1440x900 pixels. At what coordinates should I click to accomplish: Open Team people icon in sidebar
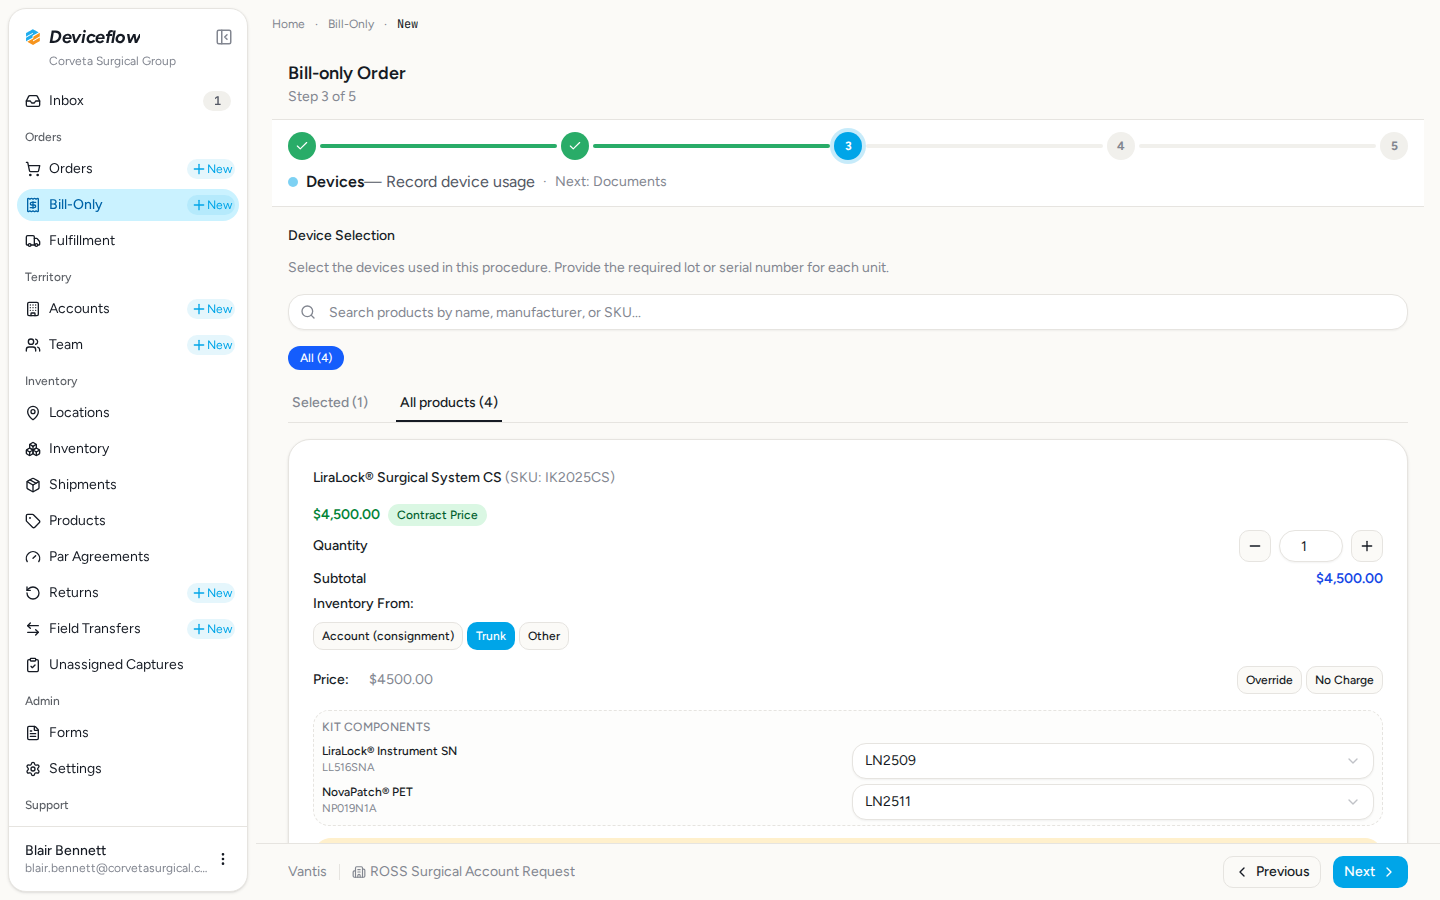[x=33, y=345]
